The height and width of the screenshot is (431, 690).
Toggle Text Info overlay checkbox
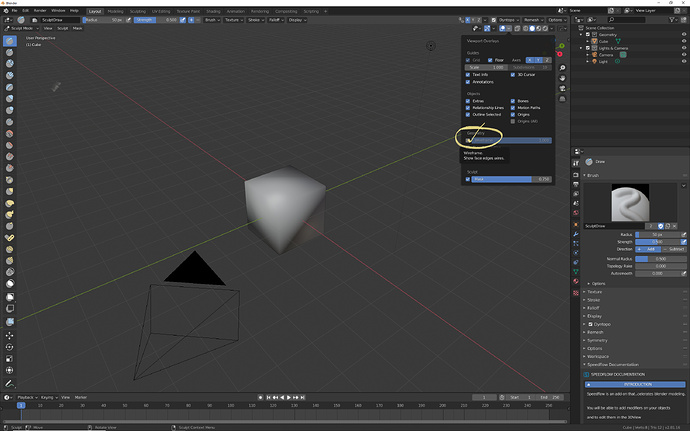[x=468, y=75]
